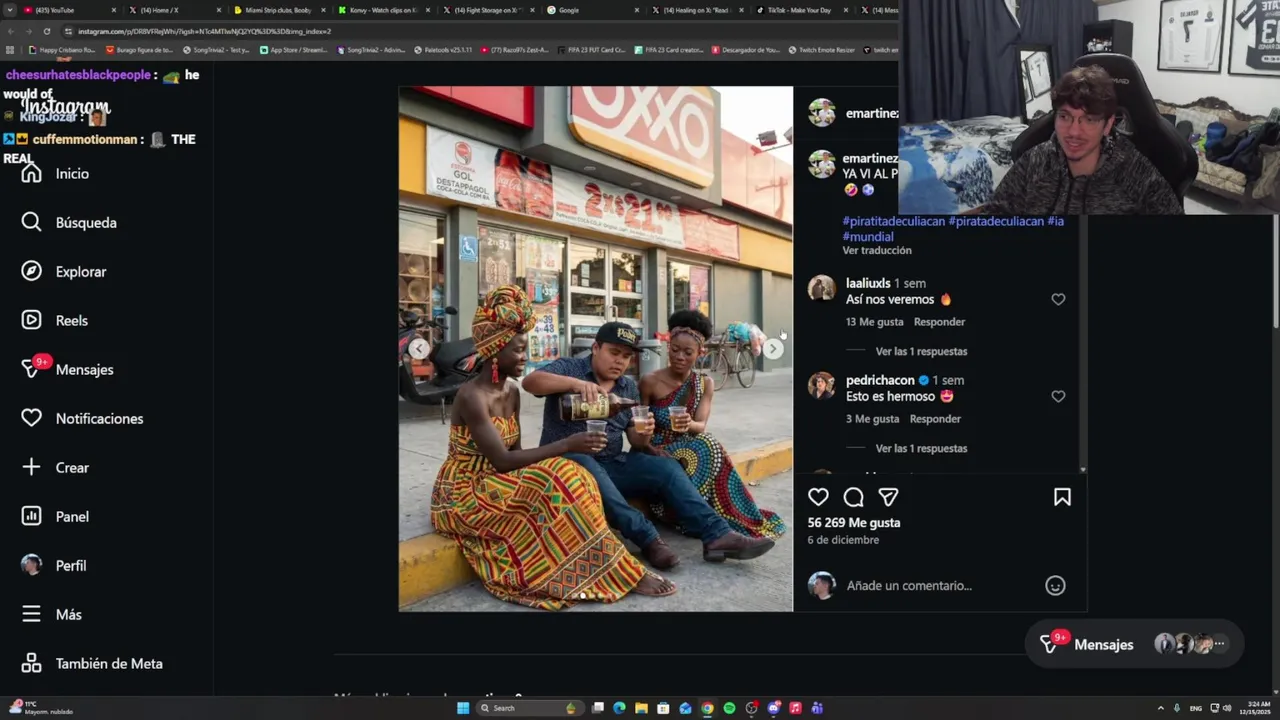Like the laaliuxls comment
1280x720 pixels.
(1058, 299)
